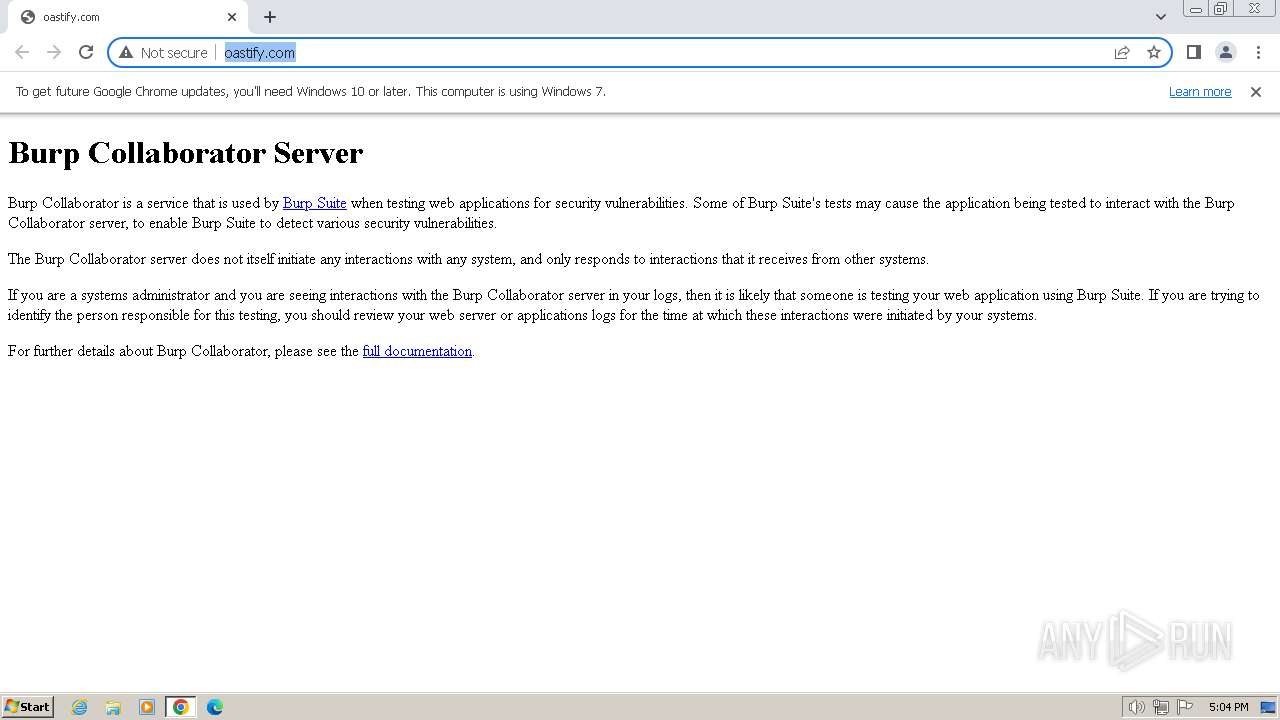Open the full documentation link

[x=417, y=351]
